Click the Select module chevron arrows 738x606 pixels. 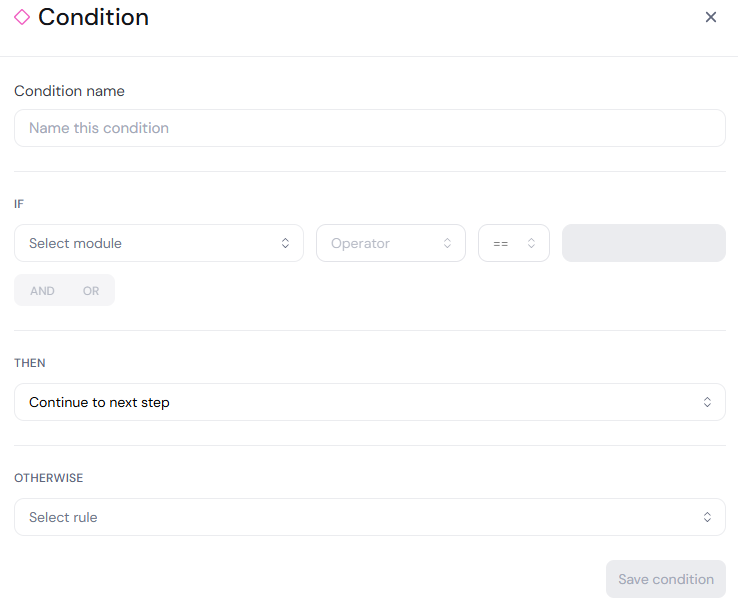tap(285, 243)
